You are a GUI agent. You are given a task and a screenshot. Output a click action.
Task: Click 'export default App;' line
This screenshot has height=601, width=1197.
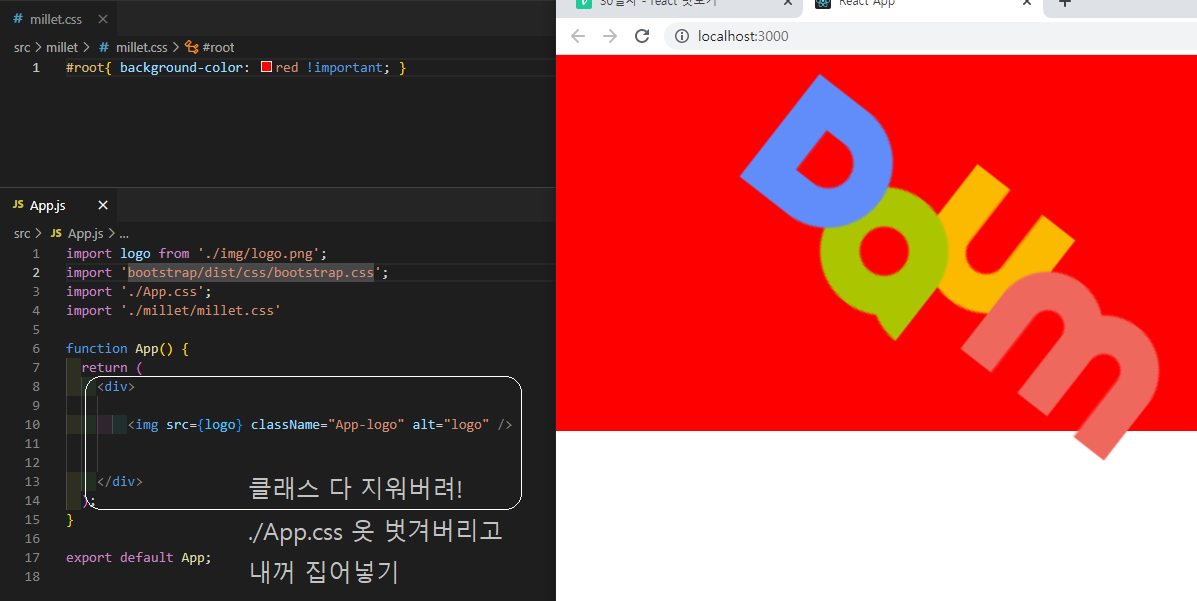[139, 557]
